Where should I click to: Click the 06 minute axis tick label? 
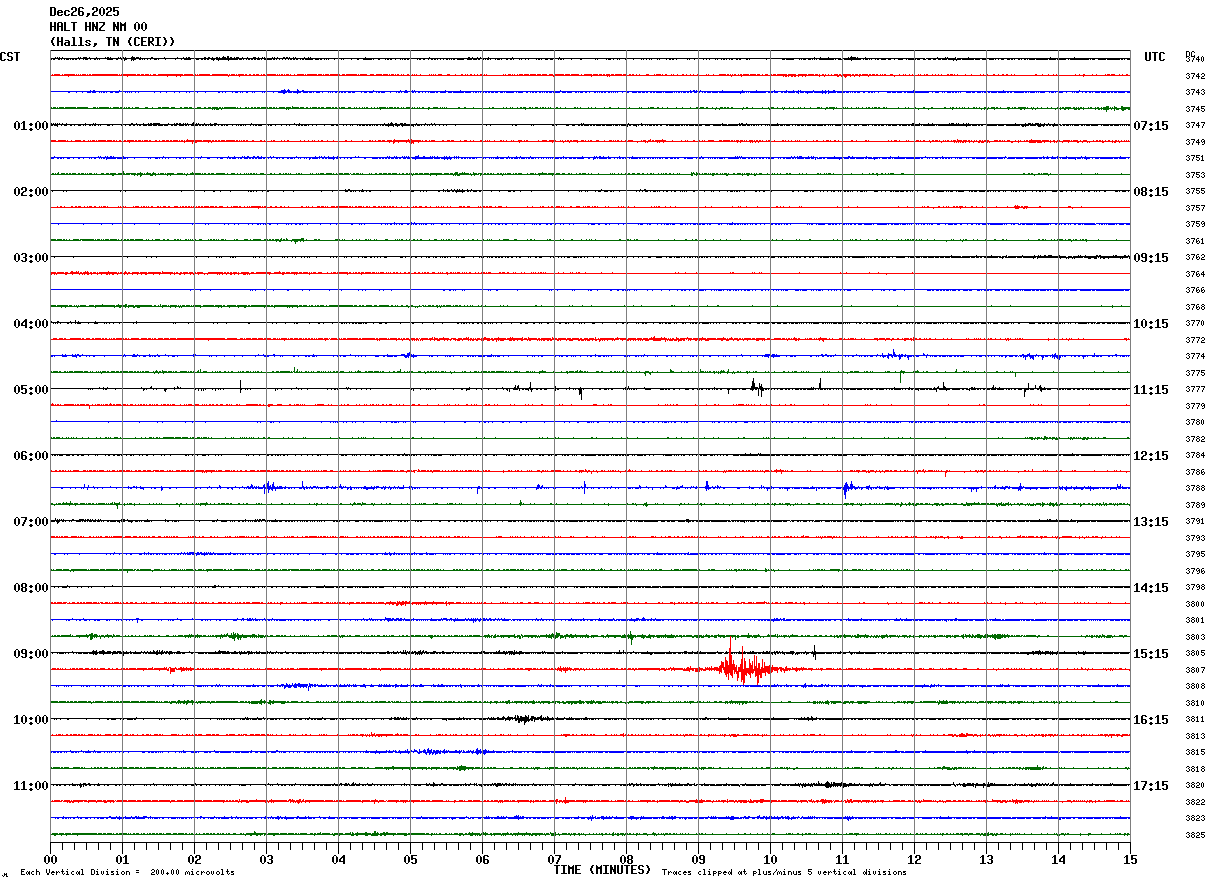click(x=482, y=859)
